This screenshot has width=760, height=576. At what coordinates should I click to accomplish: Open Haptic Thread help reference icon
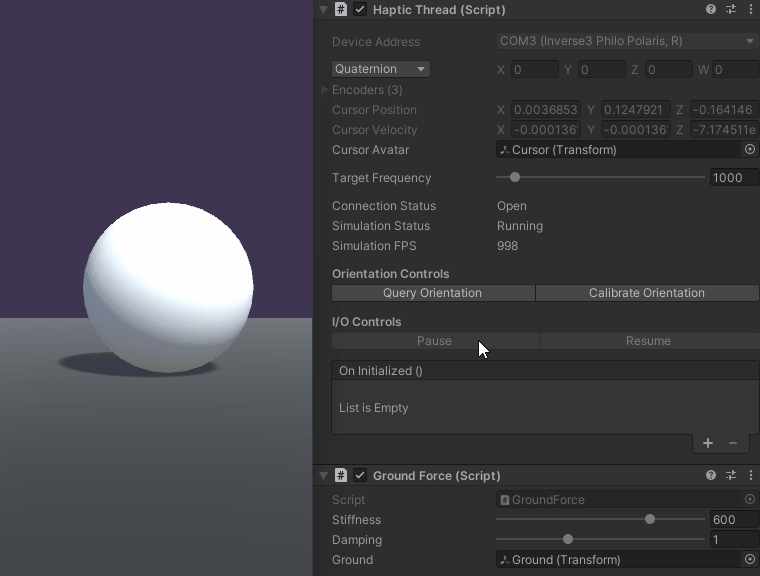coord(711,9)
